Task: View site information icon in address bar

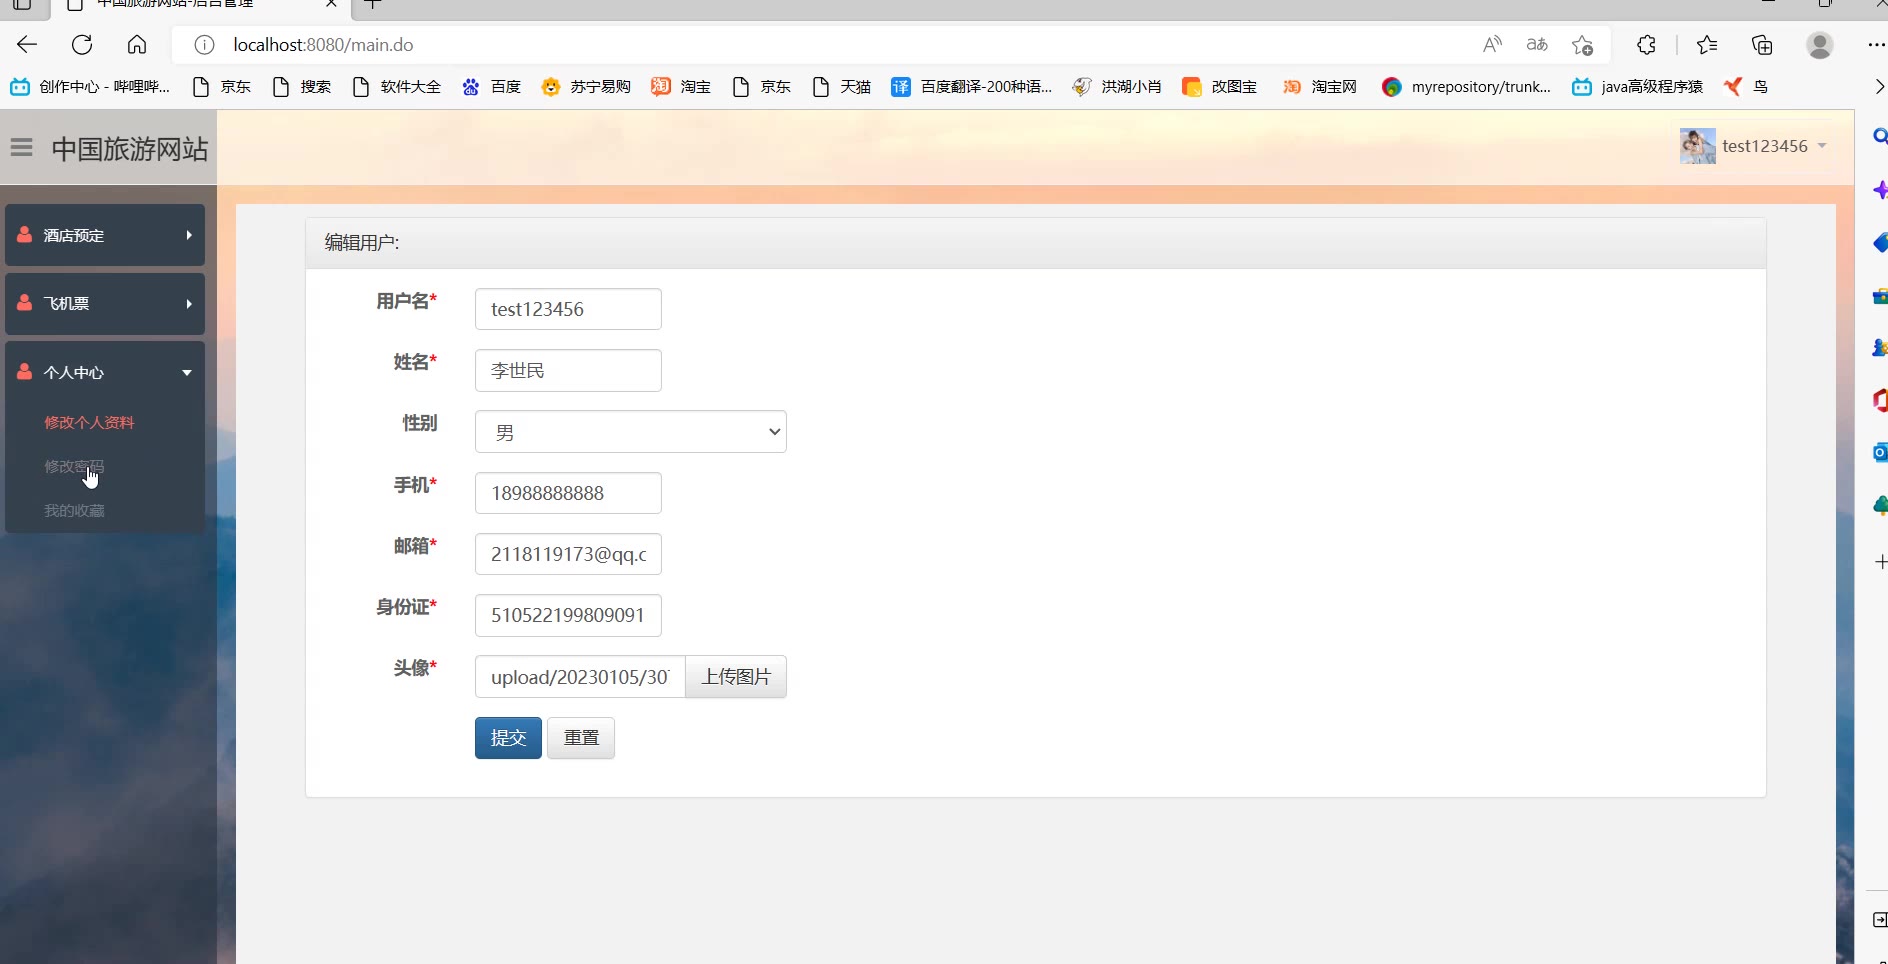Action: [204, 45]
